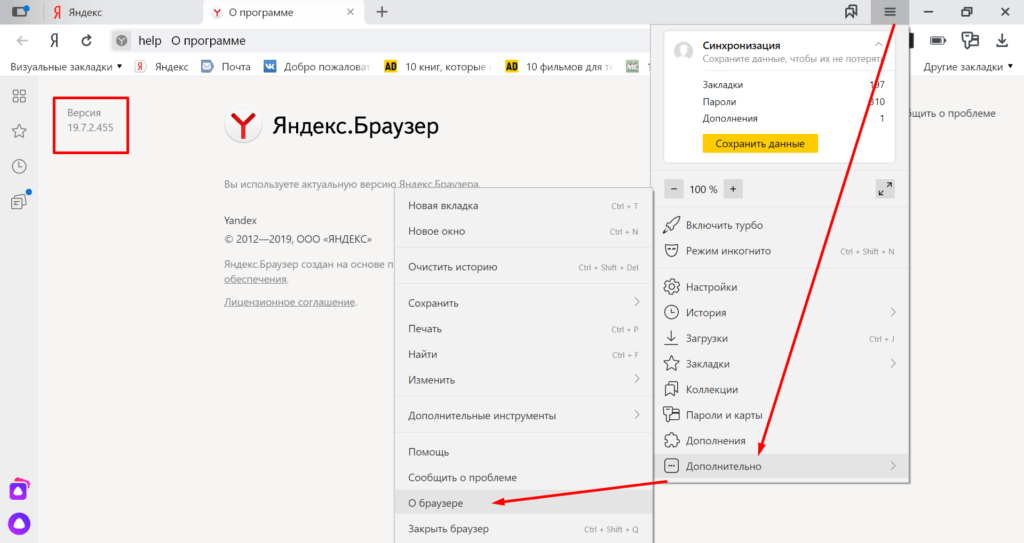This screenshot has width=1024, height=543.
Task: Reload the page with refresh icon
Action: 86,41
